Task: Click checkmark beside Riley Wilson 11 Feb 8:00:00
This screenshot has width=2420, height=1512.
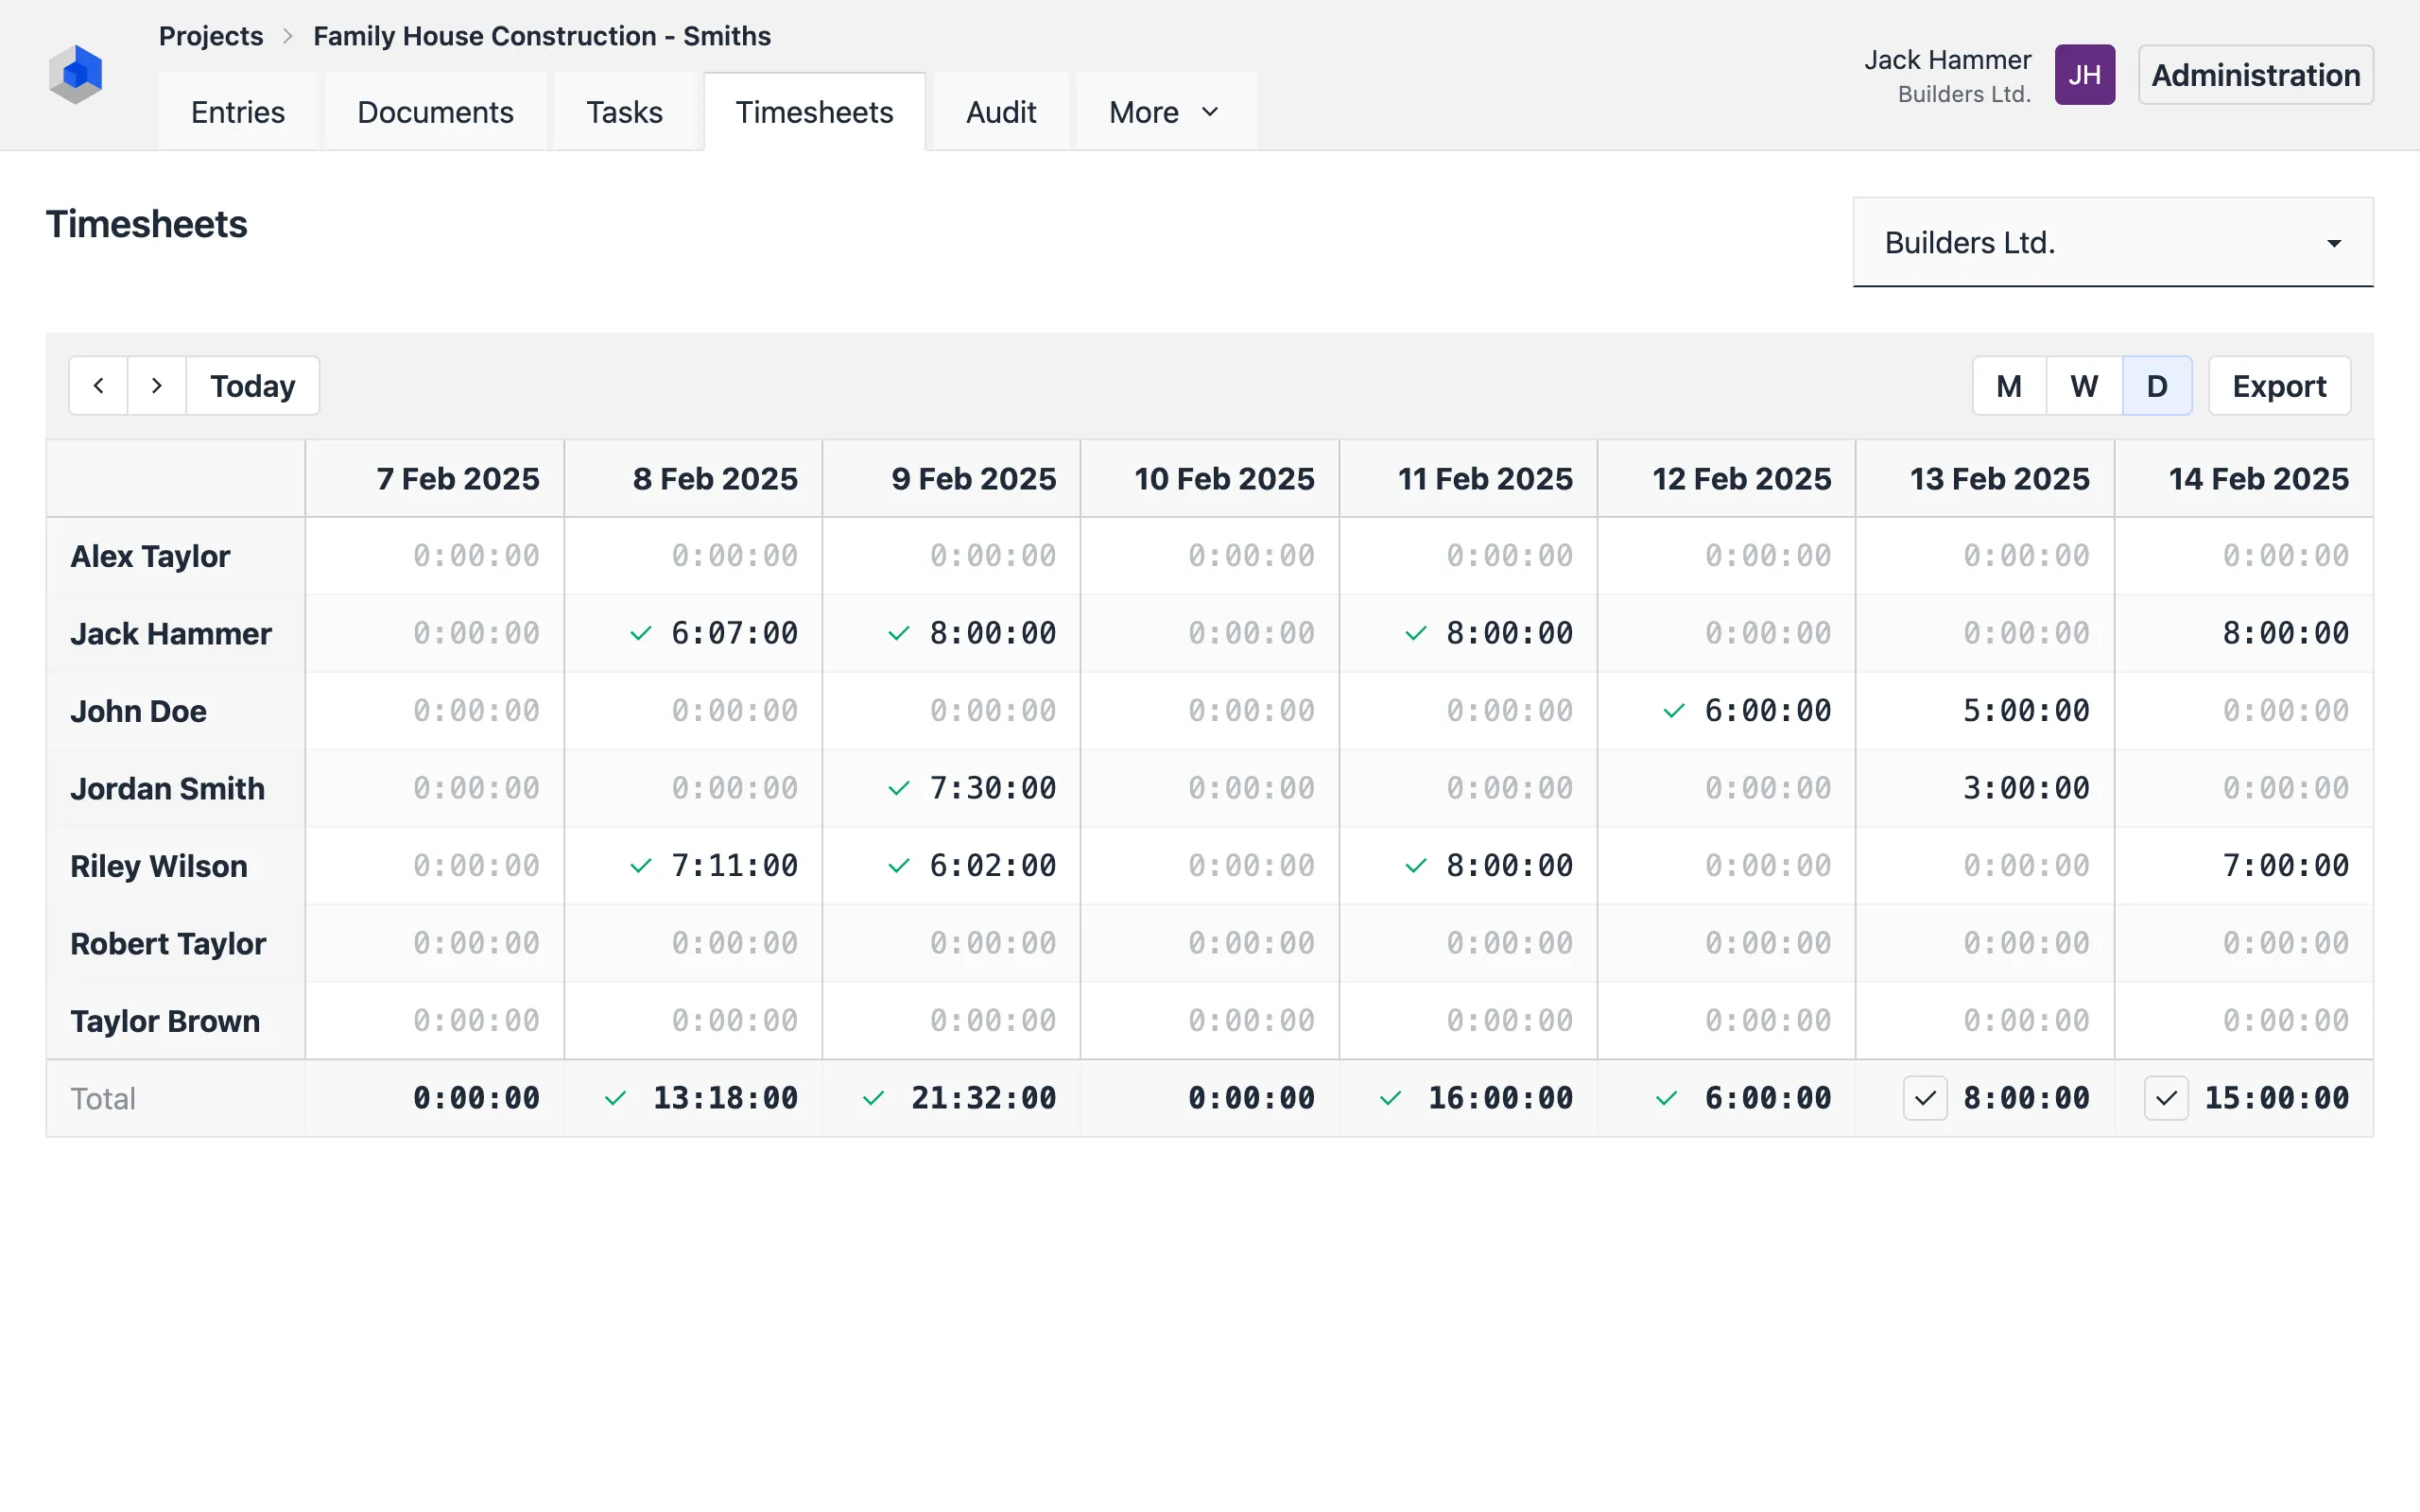Action: click(1416, 866)
